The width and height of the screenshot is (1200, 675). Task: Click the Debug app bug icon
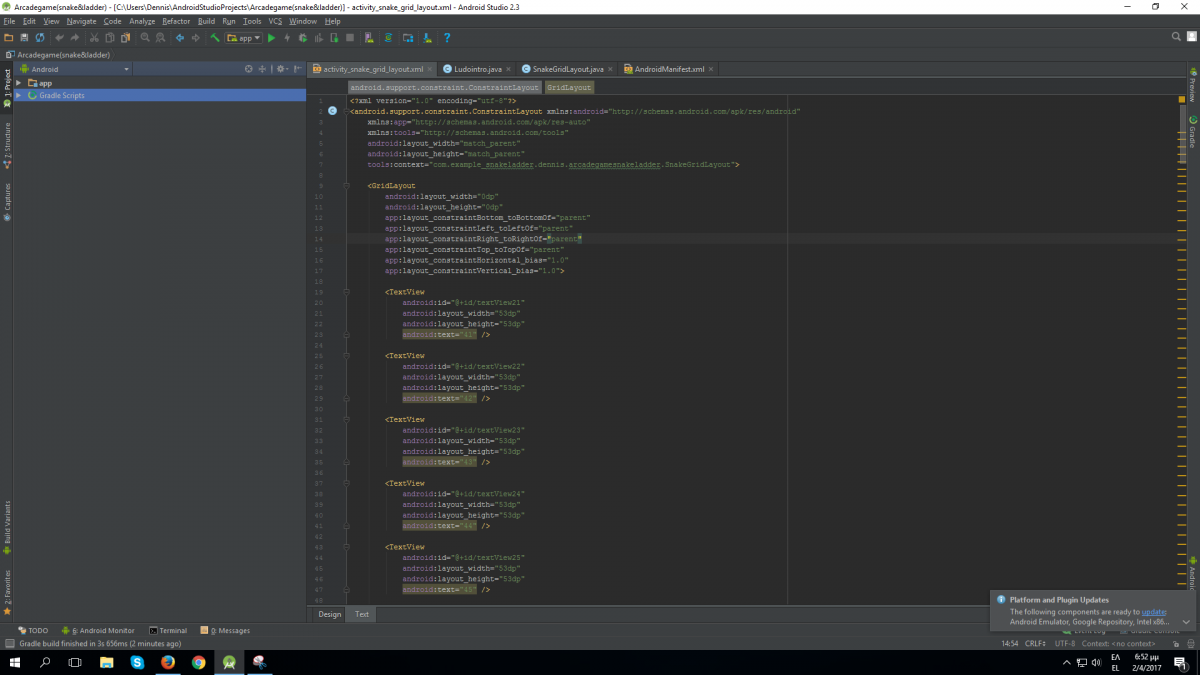click(303, 38)
